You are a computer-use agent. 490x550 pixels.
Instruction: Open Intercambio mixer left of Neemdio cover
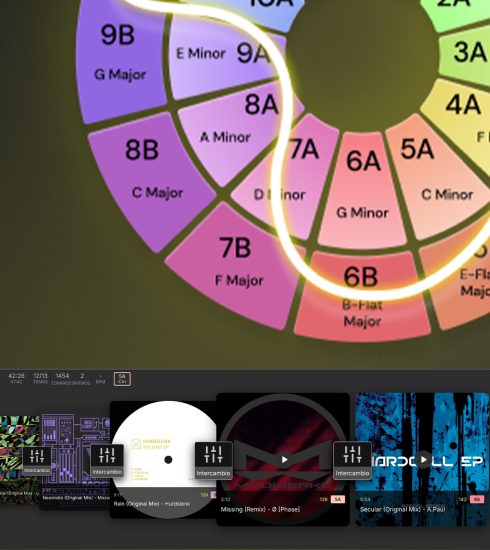pyautogui.click(x=37, y=461)
